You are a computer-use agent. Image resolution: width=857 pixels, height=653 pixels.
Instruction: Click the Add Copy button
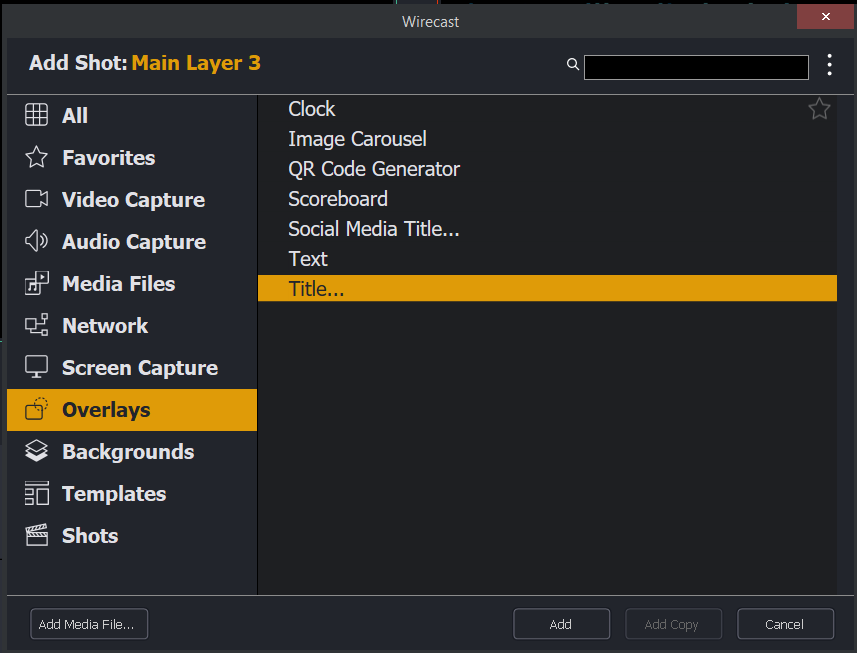pos(673,623)
